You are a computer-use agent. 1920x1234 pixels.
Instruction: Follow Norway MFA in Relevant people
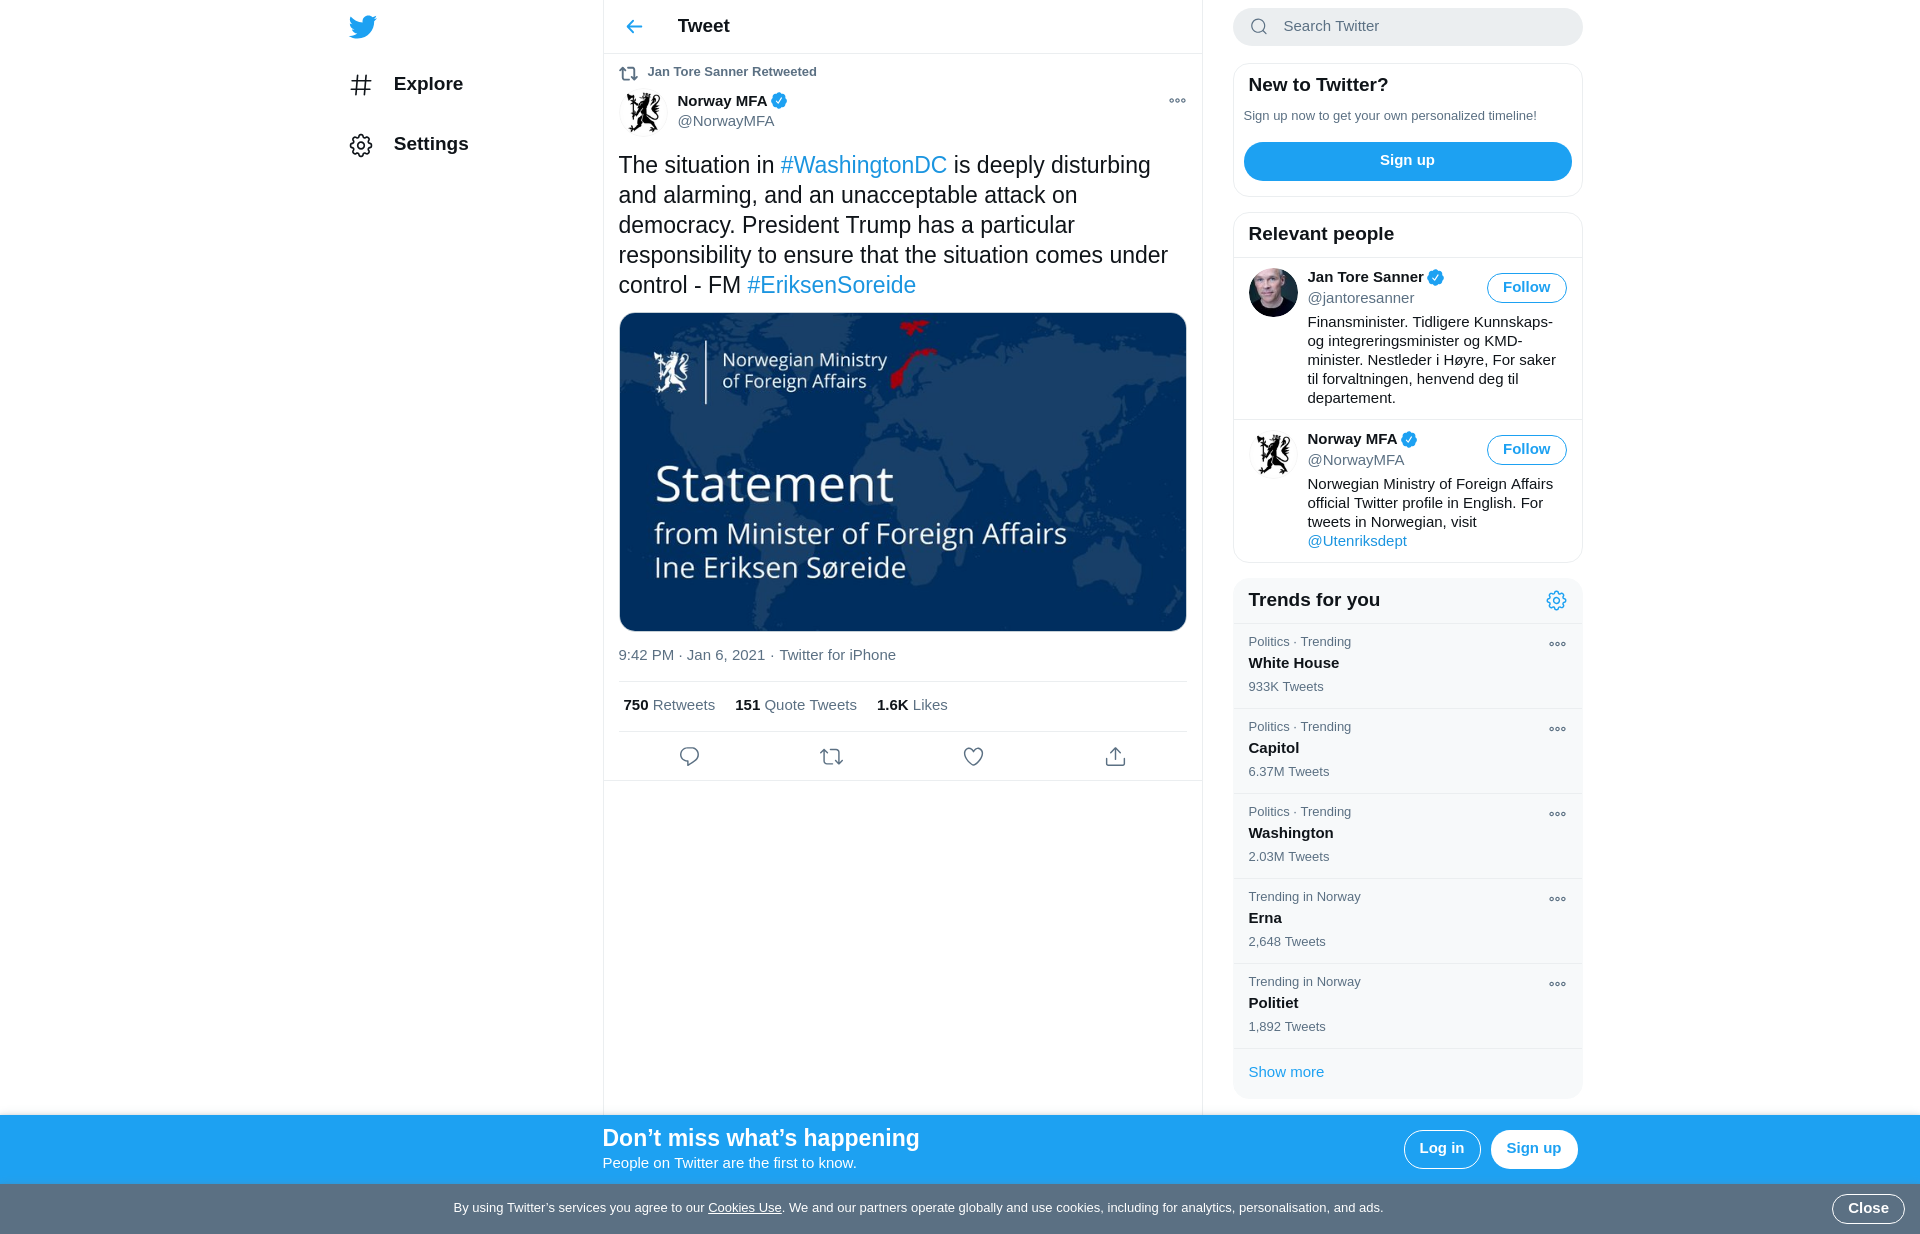1526,450
